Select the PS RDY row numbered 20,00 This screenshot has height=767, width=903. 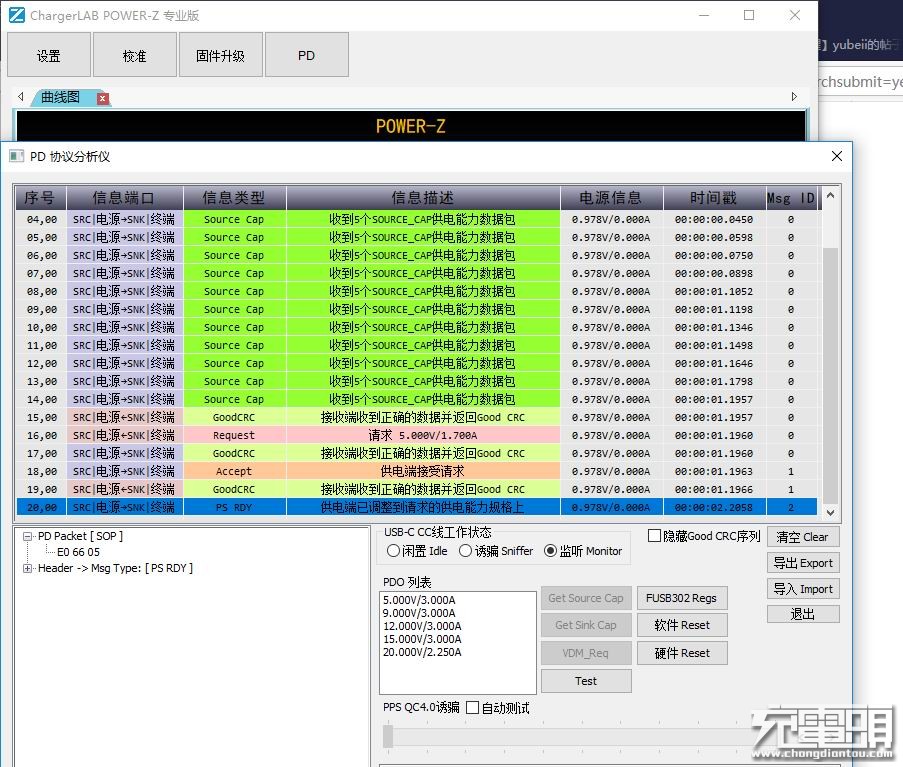tap(416, 507)
